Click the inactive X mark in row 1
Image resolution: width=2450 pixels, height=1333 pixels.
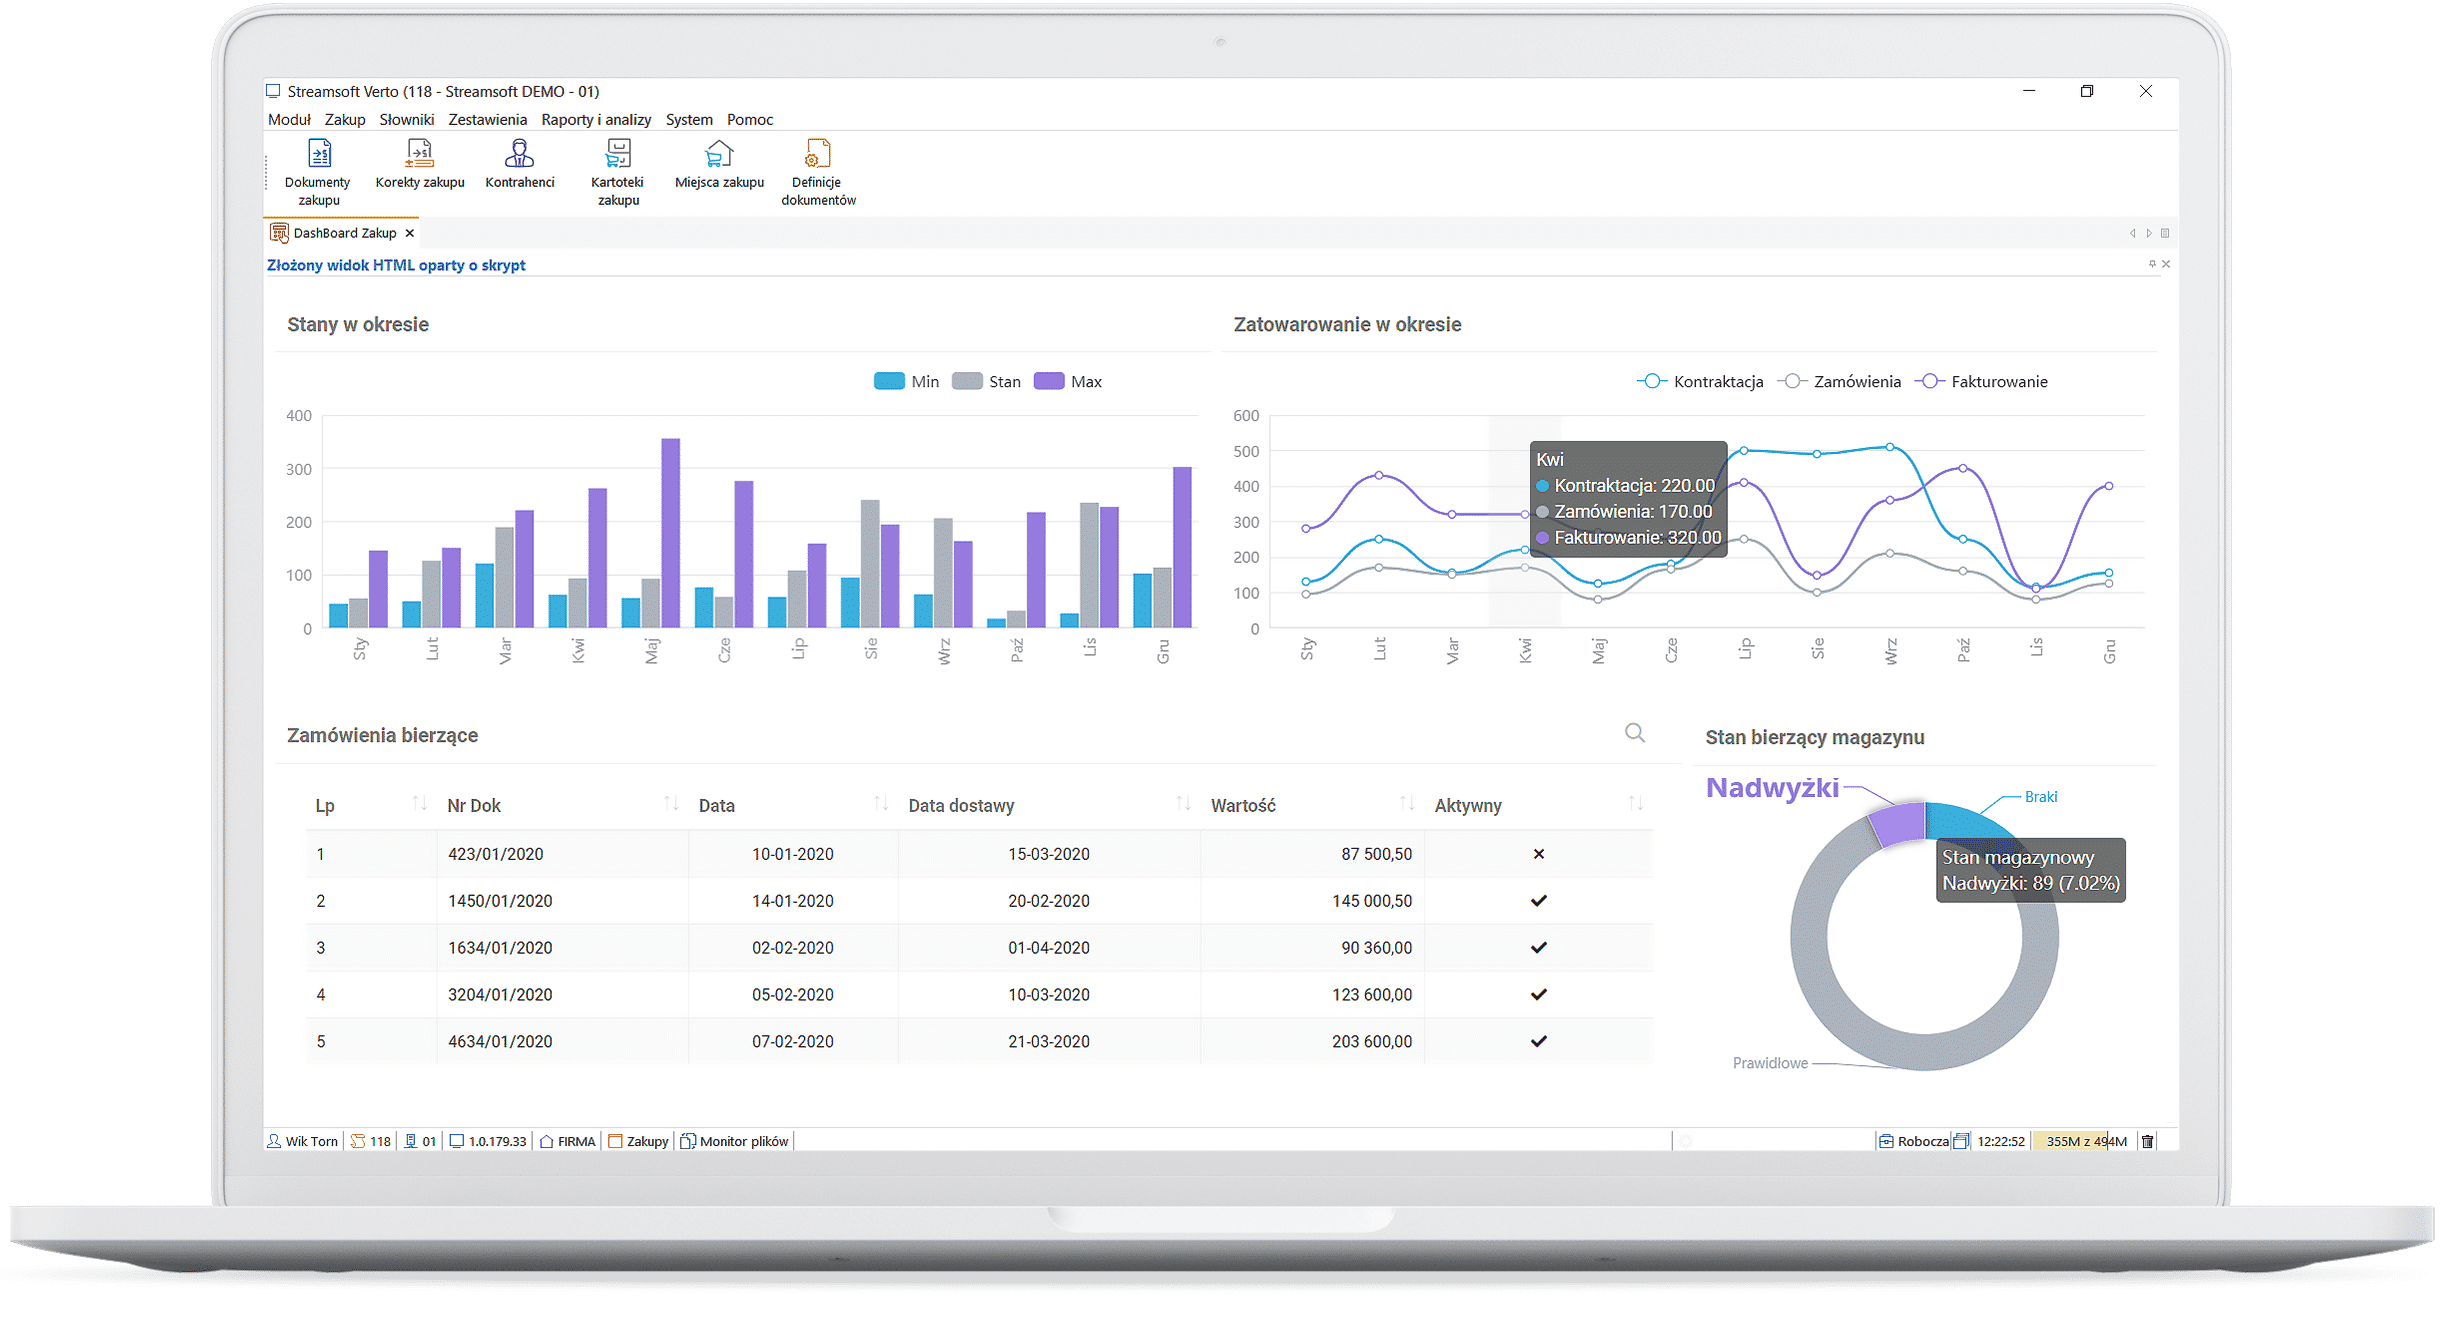click(x=1539, y=854)
